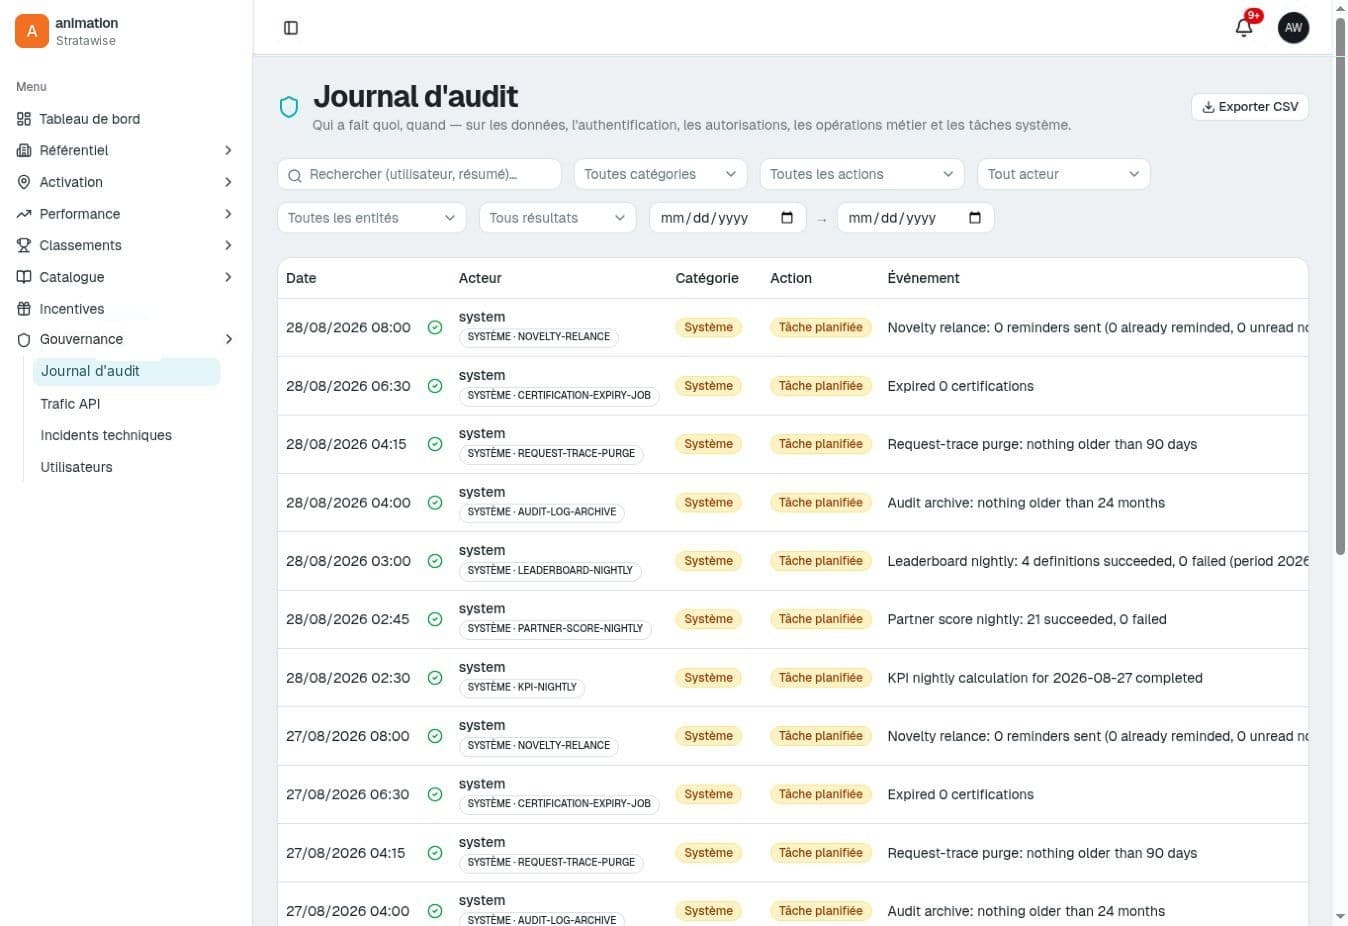Click the orange animation workspace logo

coord(32,31)
